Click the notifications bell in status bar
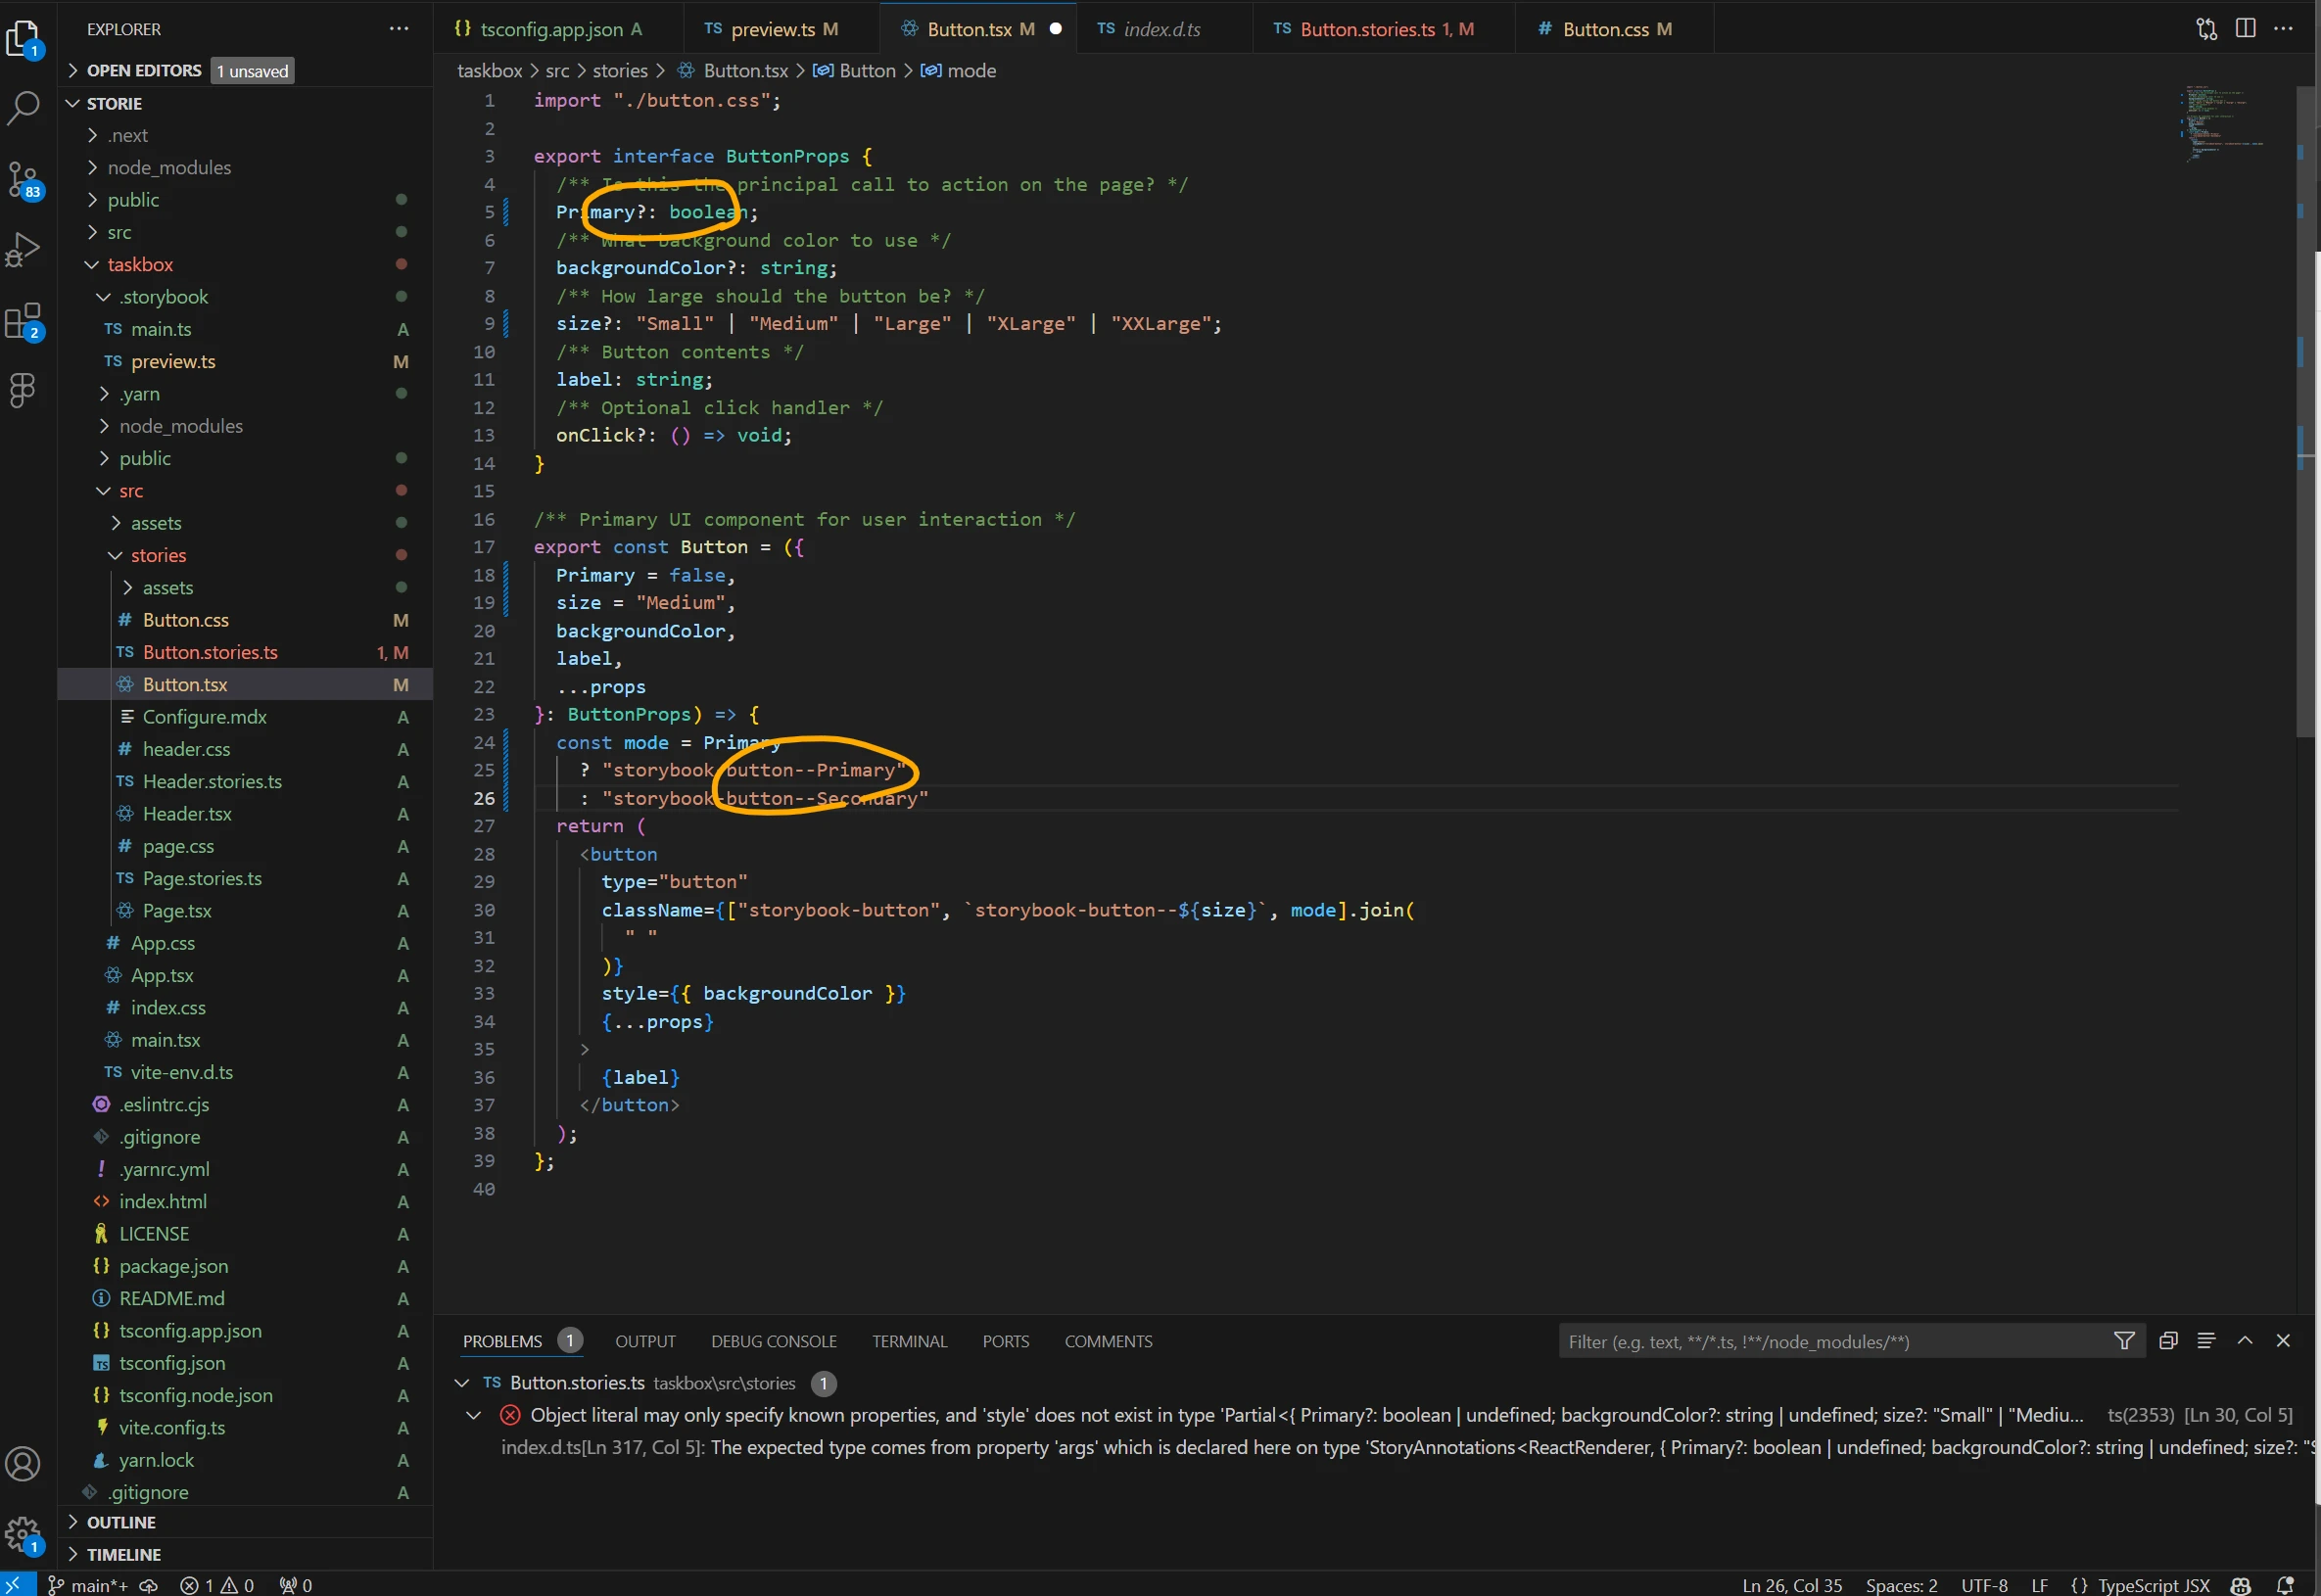This screenshot has height=1596, width=2321. tap(2285, 1585)
